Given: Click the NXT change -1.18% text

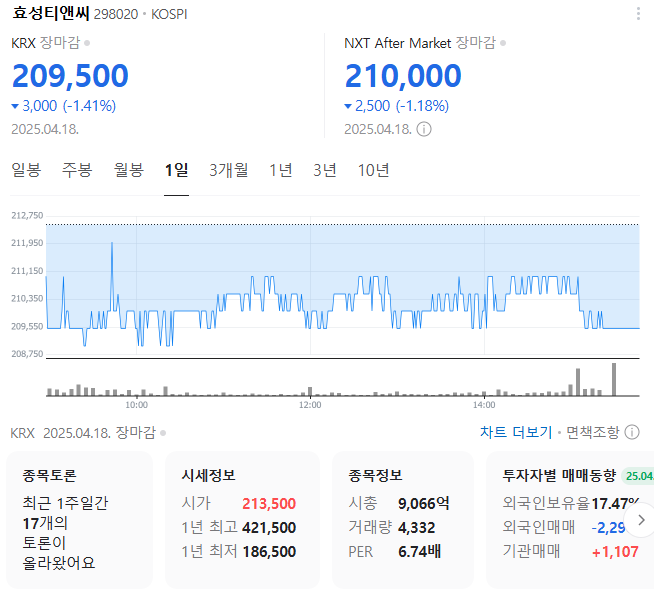Looking at the screenshot, I should tap(422, 106).
